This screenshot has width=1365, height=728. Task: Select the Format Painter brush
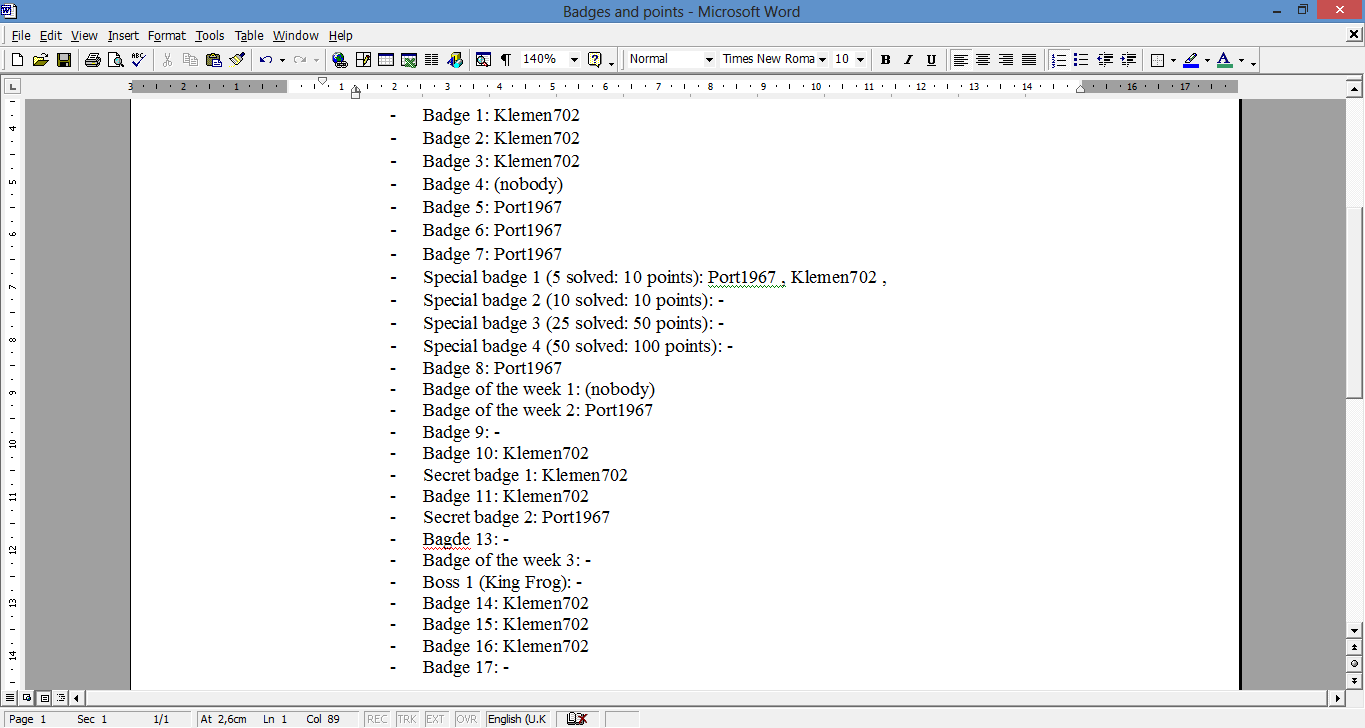tap(237, 60)
